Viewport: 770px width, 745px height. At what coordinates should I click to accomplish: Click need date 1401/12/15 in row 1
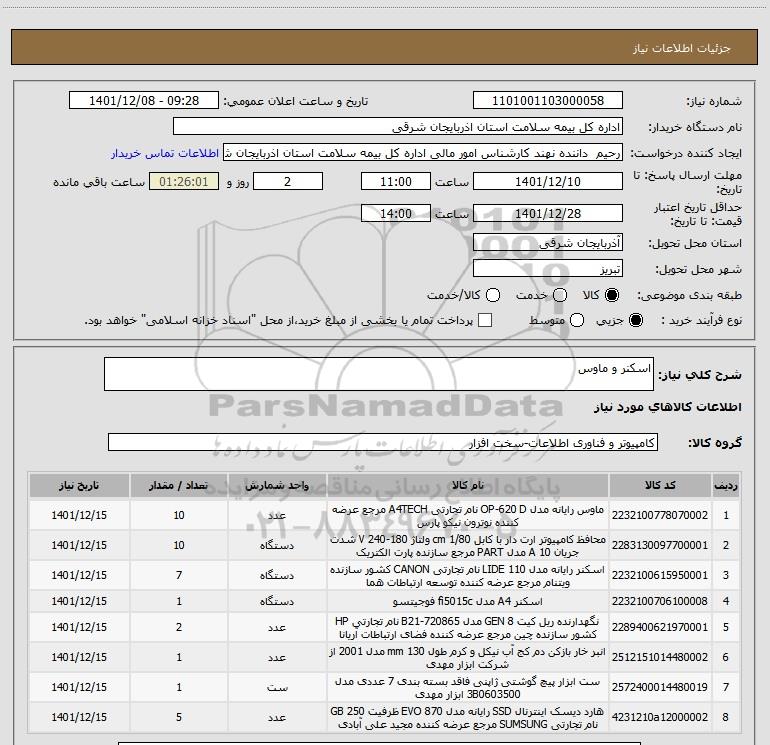[79, 515]
